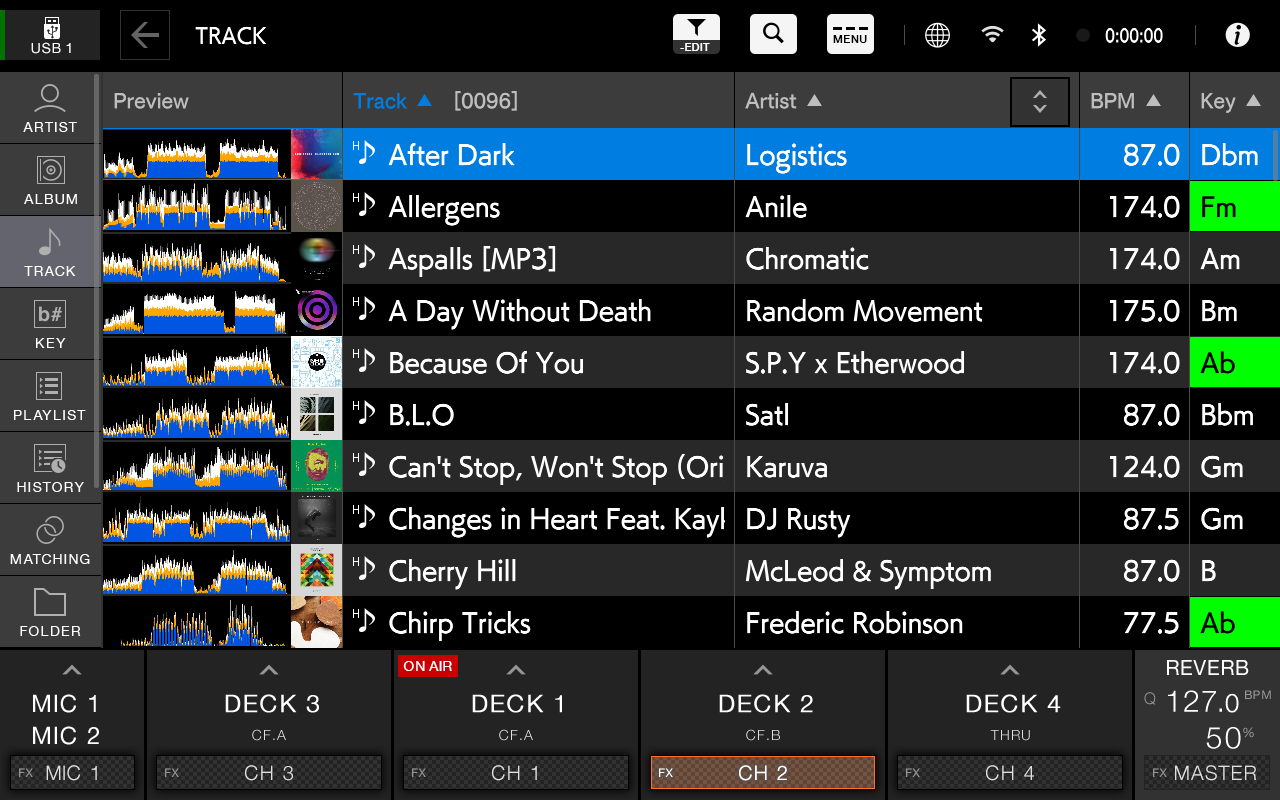Tap the Bluetooth status icon
The width and height of the screenshot is (1280, 800).
[1039, 35]
